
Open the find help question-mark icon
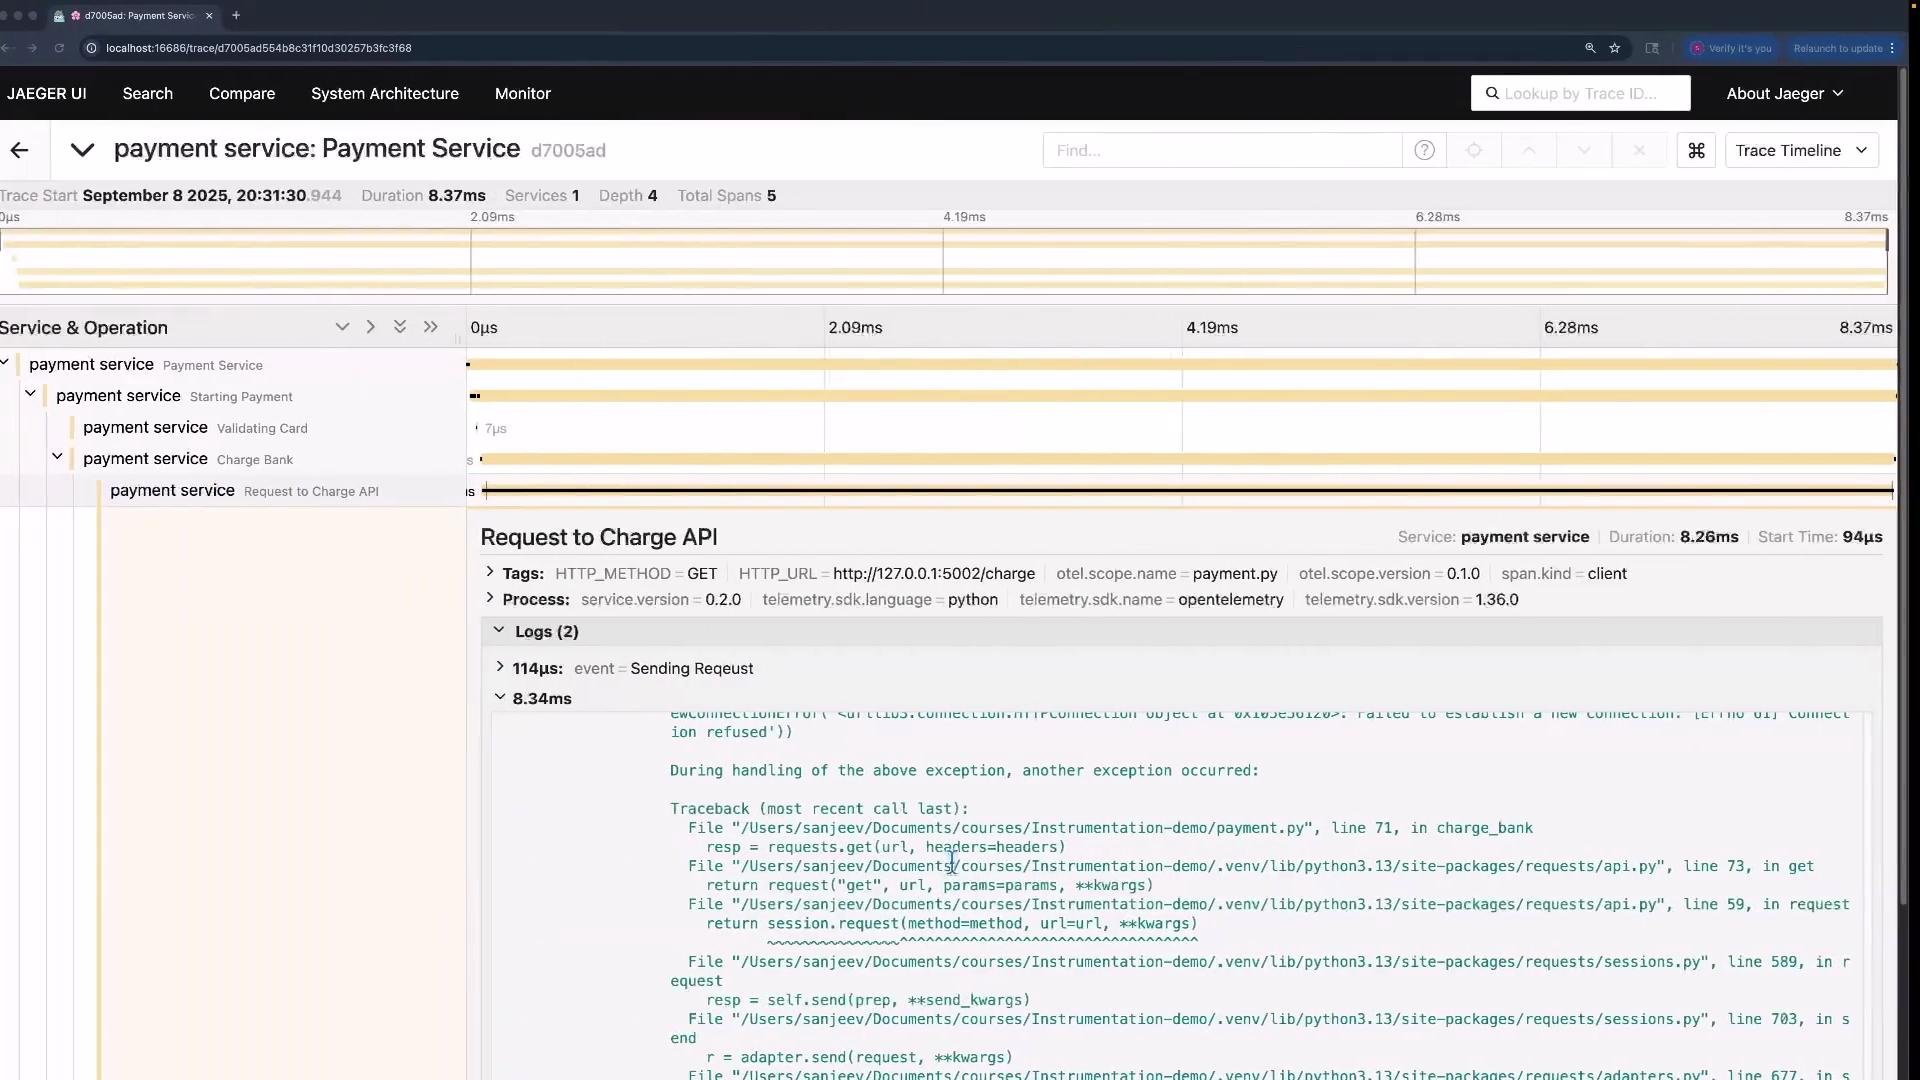tap(1424, 150)
